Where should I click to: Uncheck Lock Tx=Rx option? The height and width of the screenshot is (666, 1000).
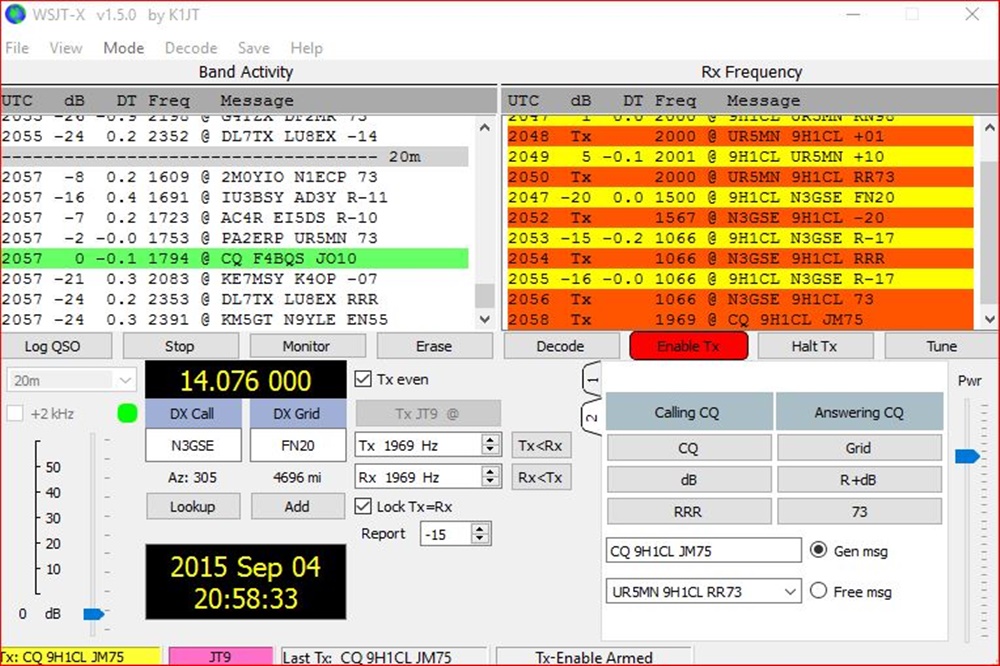[364, 507]
